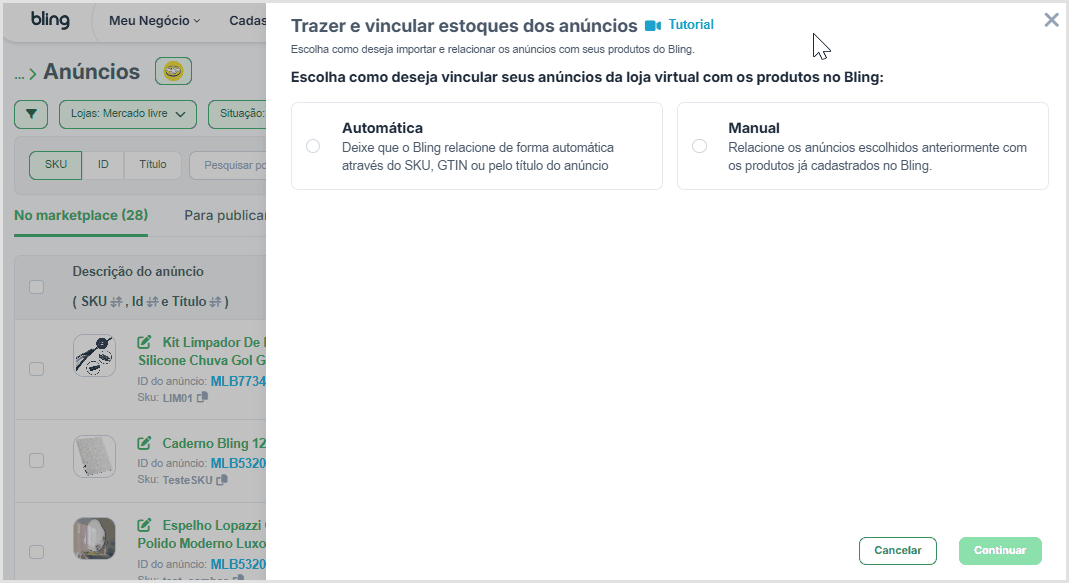1069x583 pixels.
Task: Open the Situação filter dropdown
Action: pyautogui.click(x=239, y=114)
